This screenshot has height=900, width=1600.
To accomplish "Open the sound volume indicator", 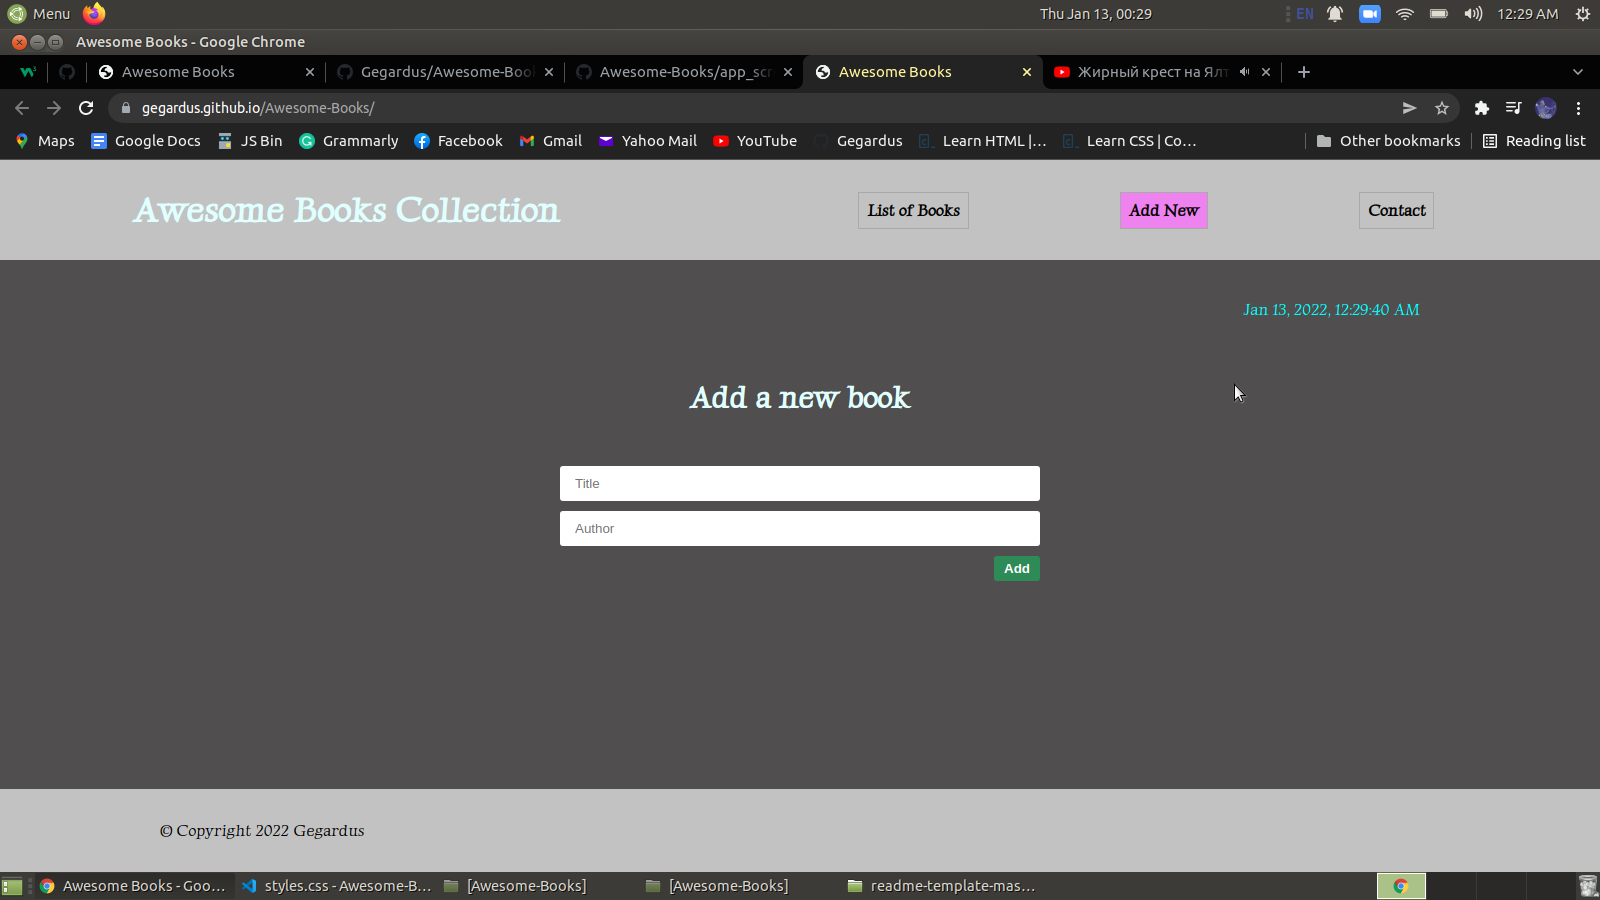I will (x=1473, y=14).
